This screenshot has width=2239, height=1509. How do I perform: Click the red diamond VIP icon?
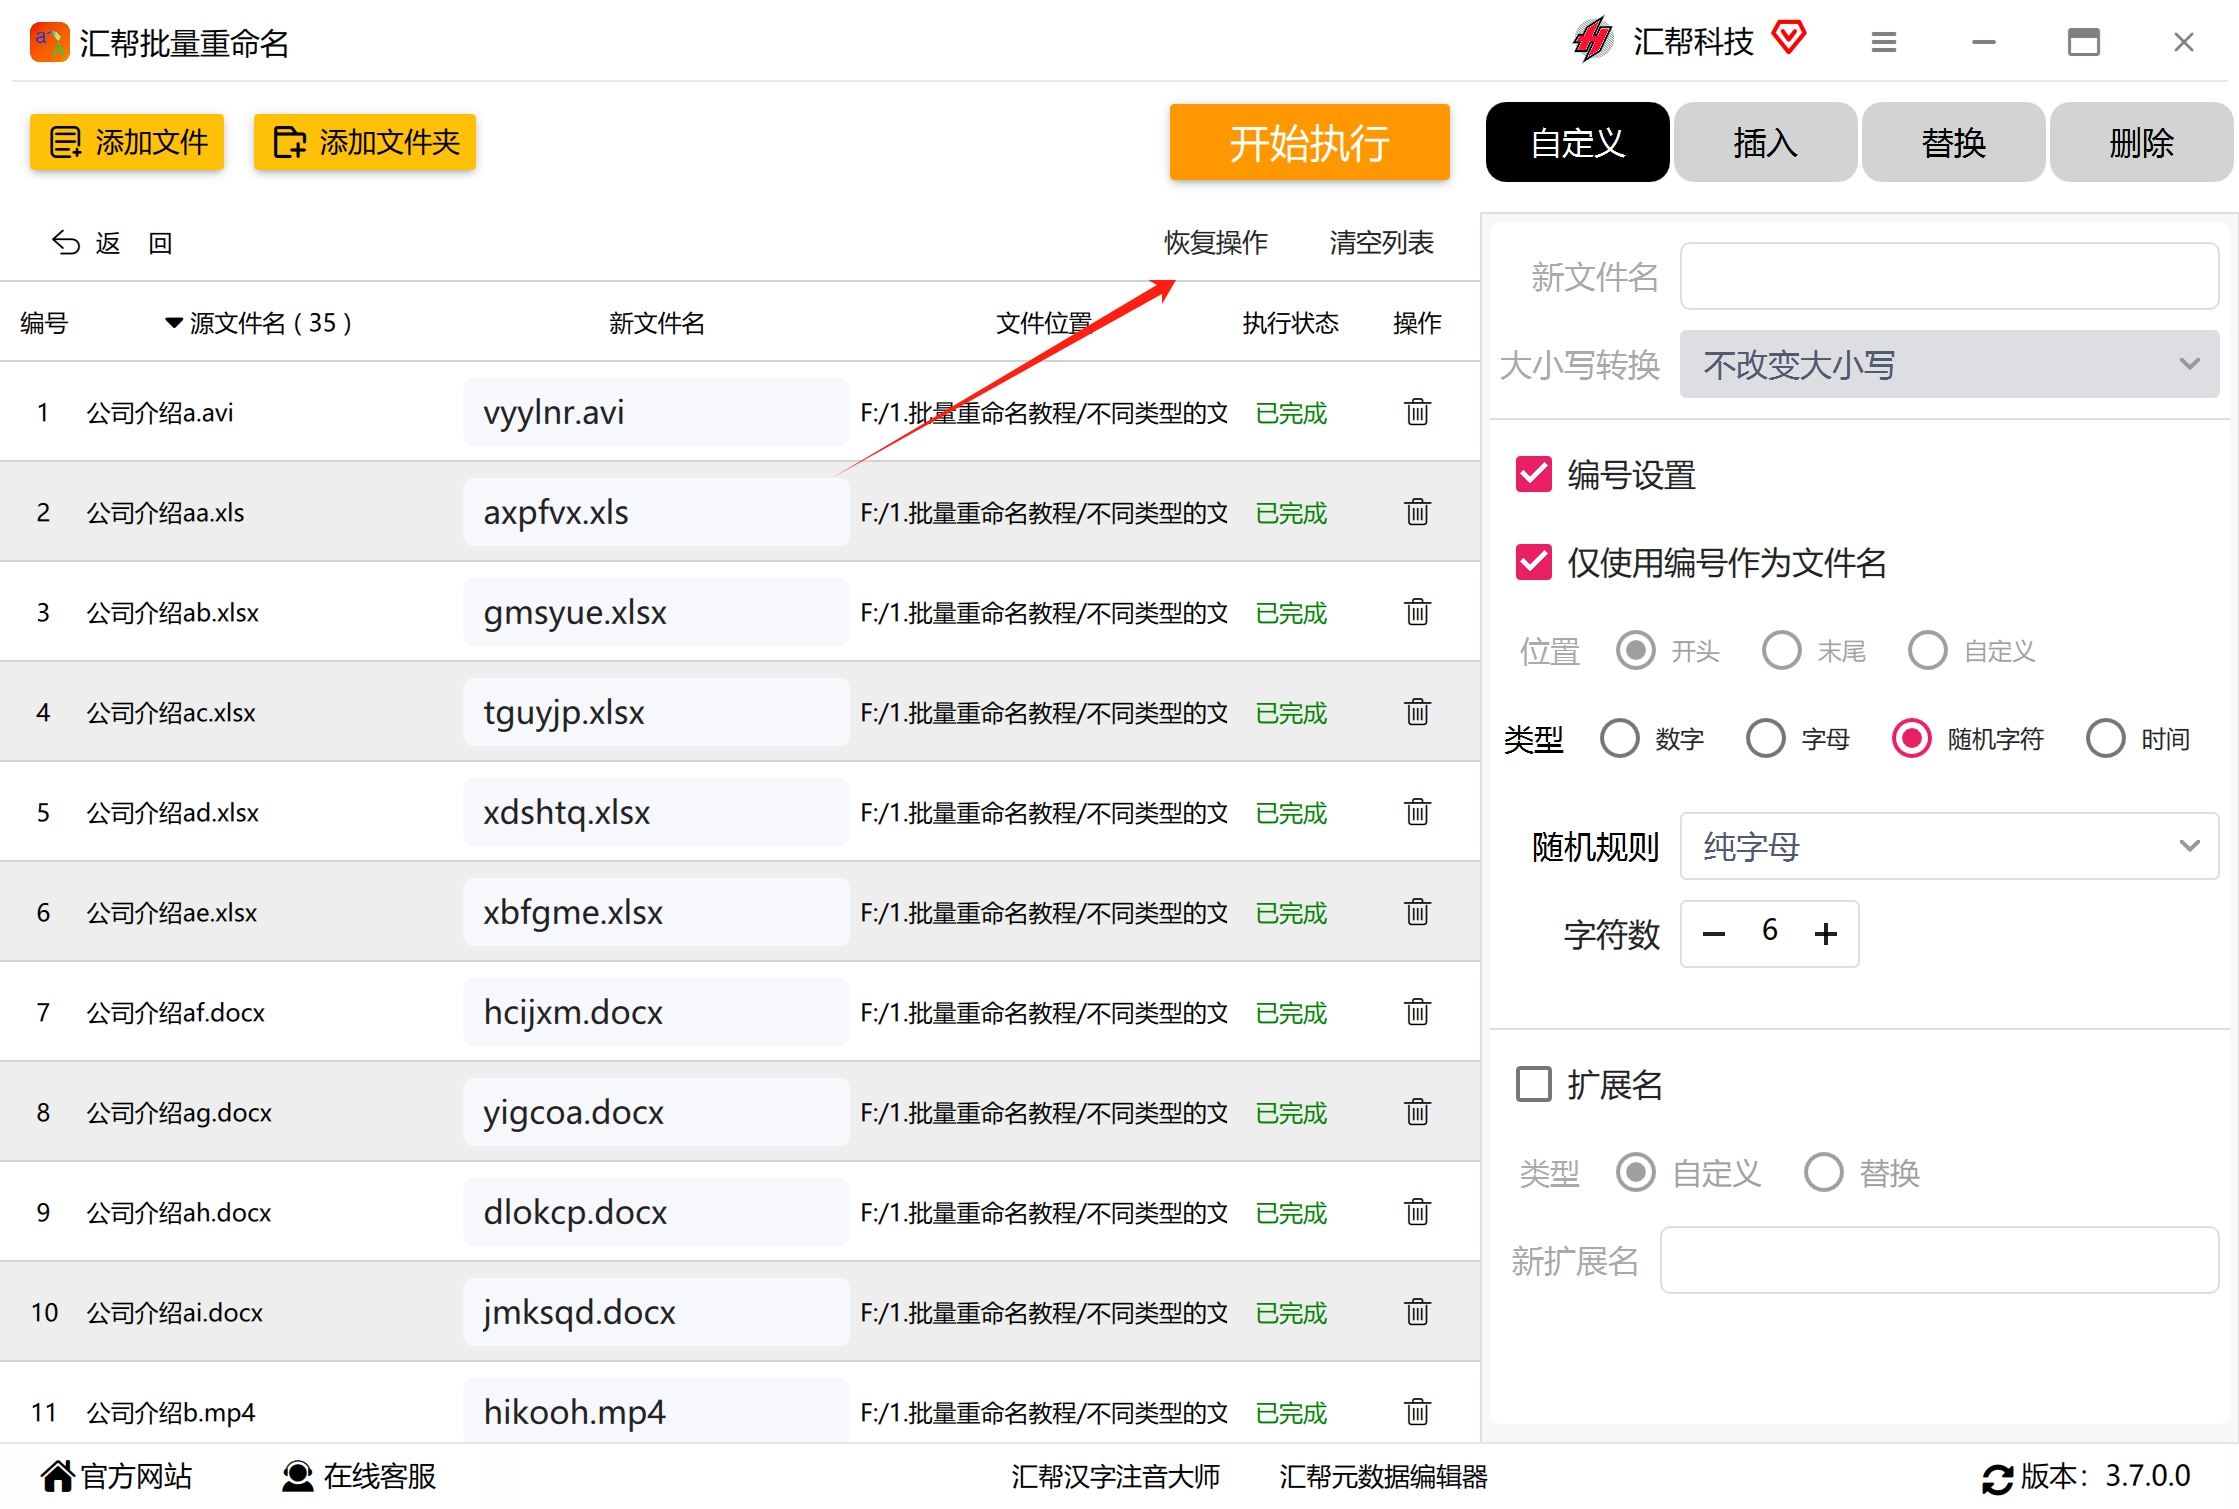point(1788,38)
